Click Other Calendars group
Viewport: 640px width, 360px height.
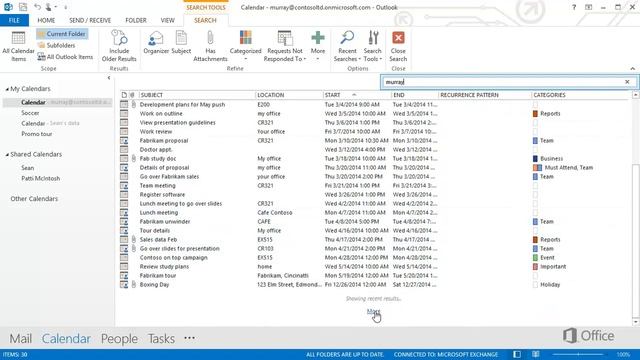coord(34,199)
